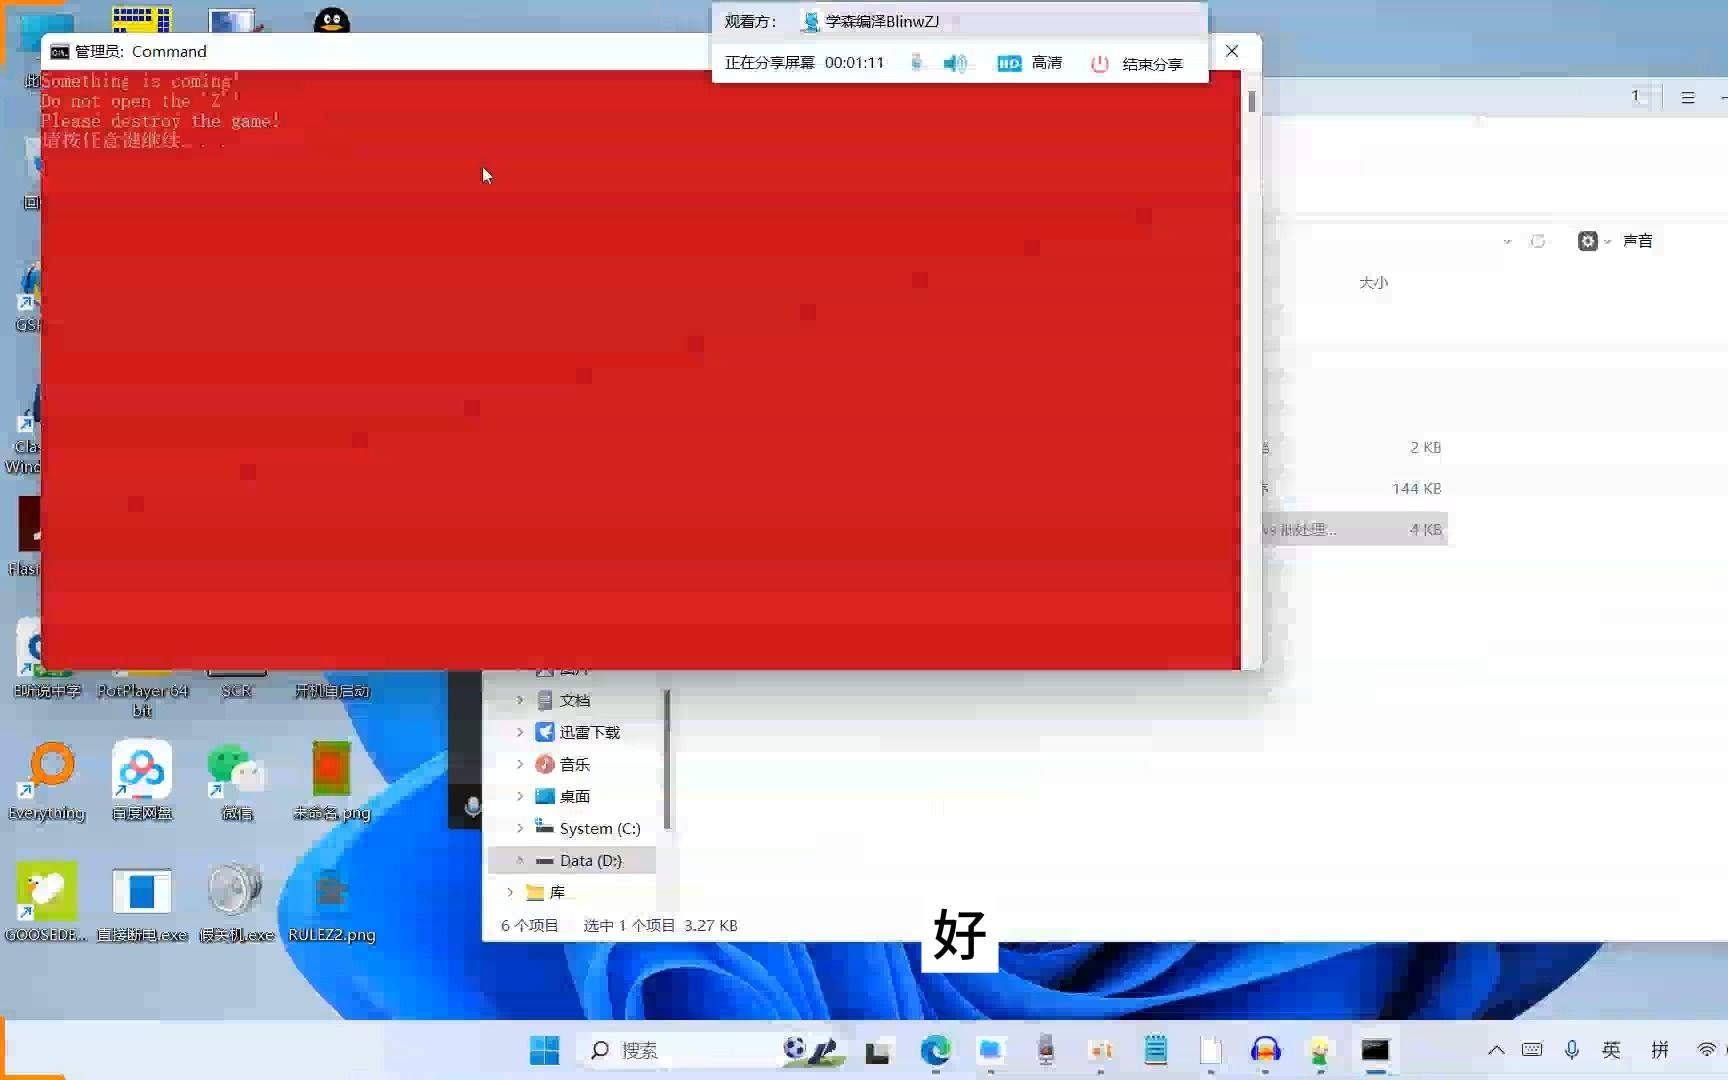
Task: Select the 未命名.png file on desktop
Action: 332,782
